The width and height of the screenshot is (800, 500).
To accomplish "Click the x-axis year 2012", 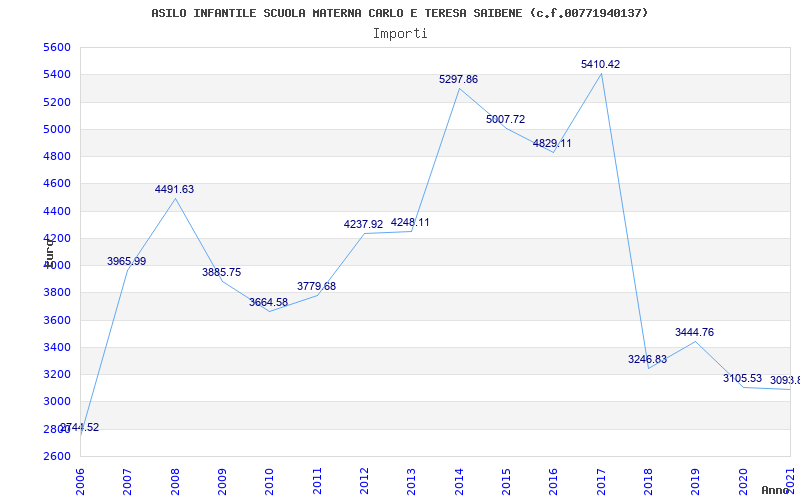I will 364,481.
